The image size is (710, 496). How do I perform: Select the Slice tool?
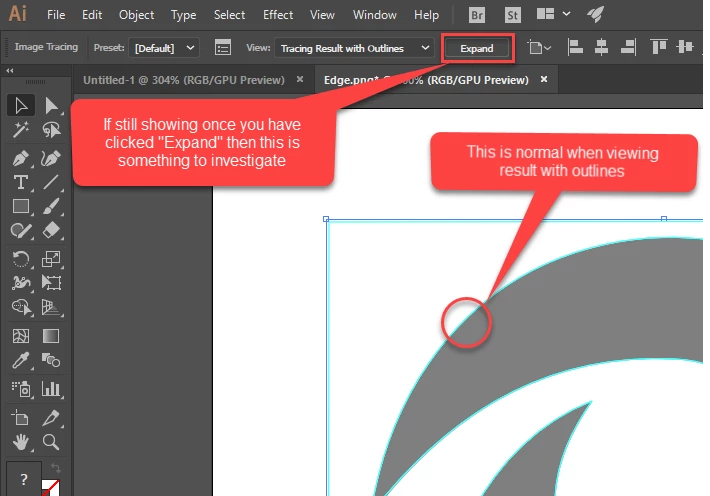coord(51,418)
